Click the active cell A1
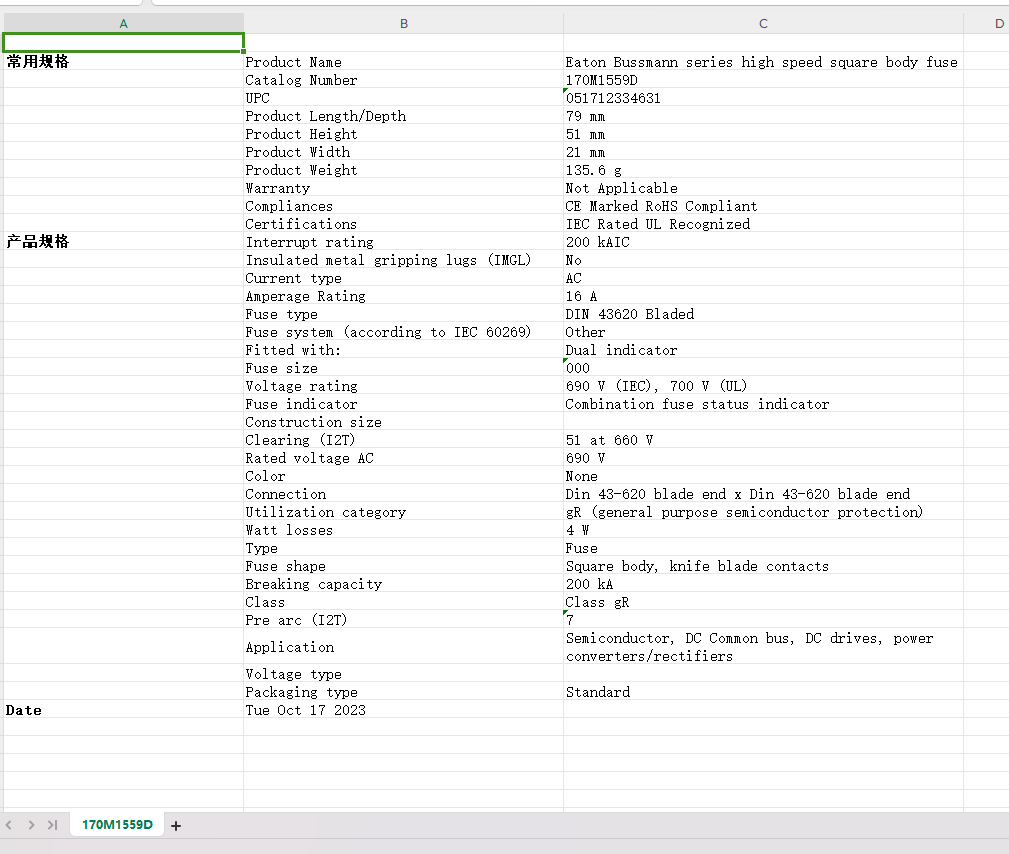 (124, 42)
